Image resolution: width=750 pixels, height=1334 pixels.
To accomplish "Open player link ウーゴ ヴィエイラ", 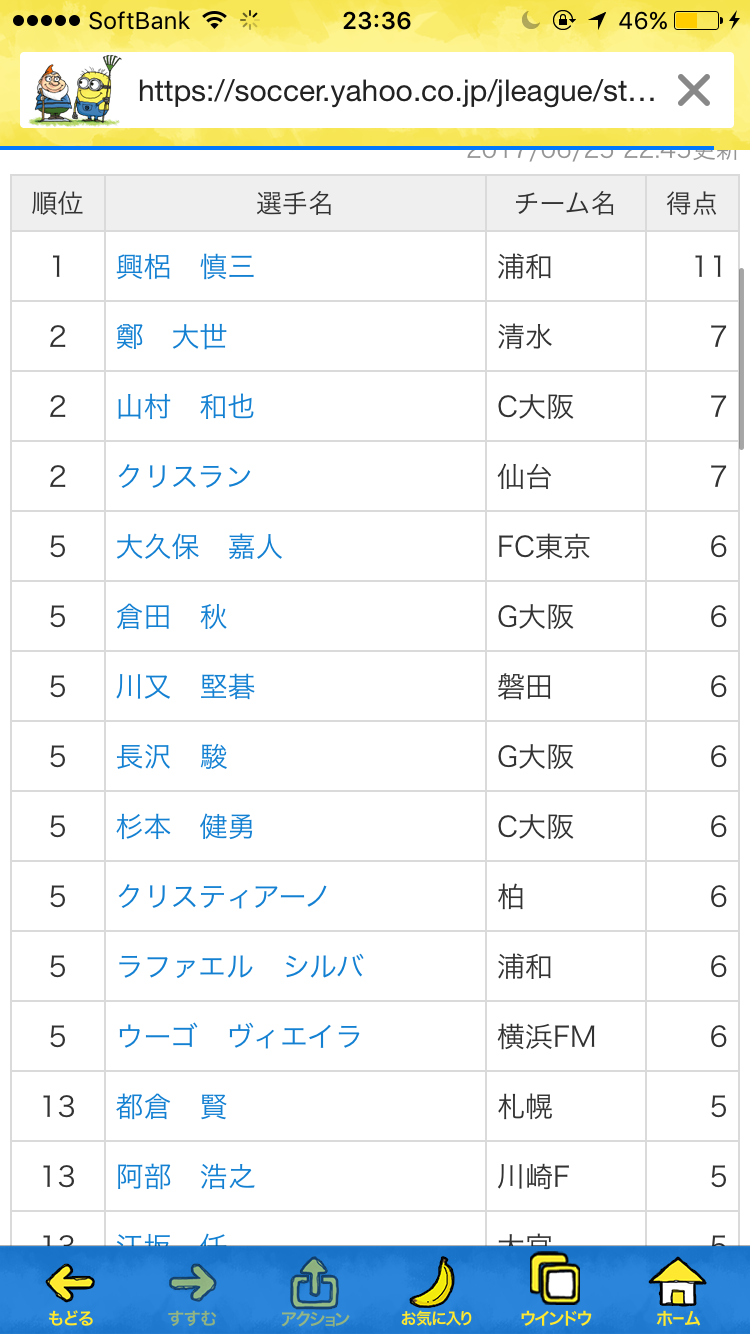I will point(239,1037).
